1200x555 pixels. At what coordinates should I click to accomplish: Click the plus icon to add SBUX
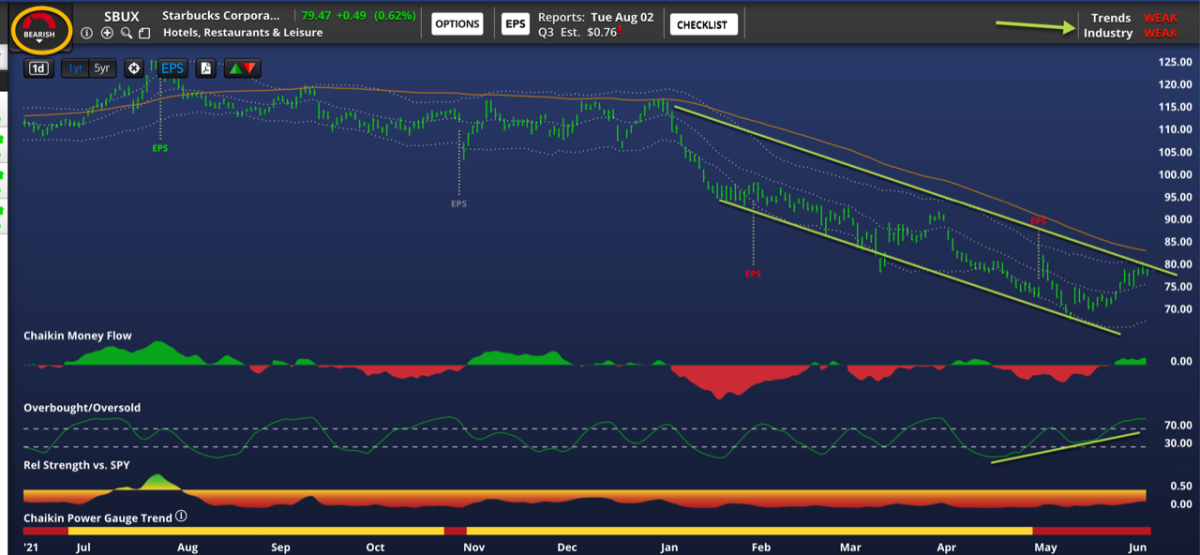tap(106, 33)
